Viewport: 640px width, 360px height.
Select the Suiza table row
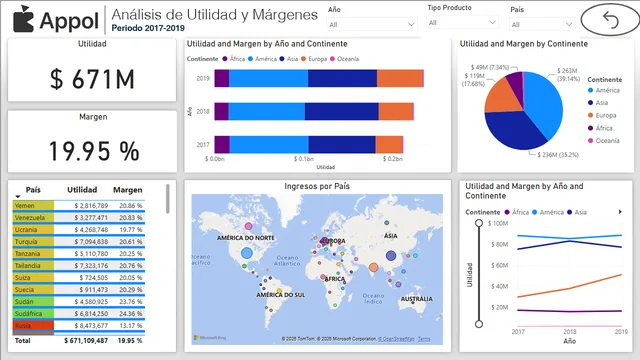pyautogui.click(x=79, y=278)
